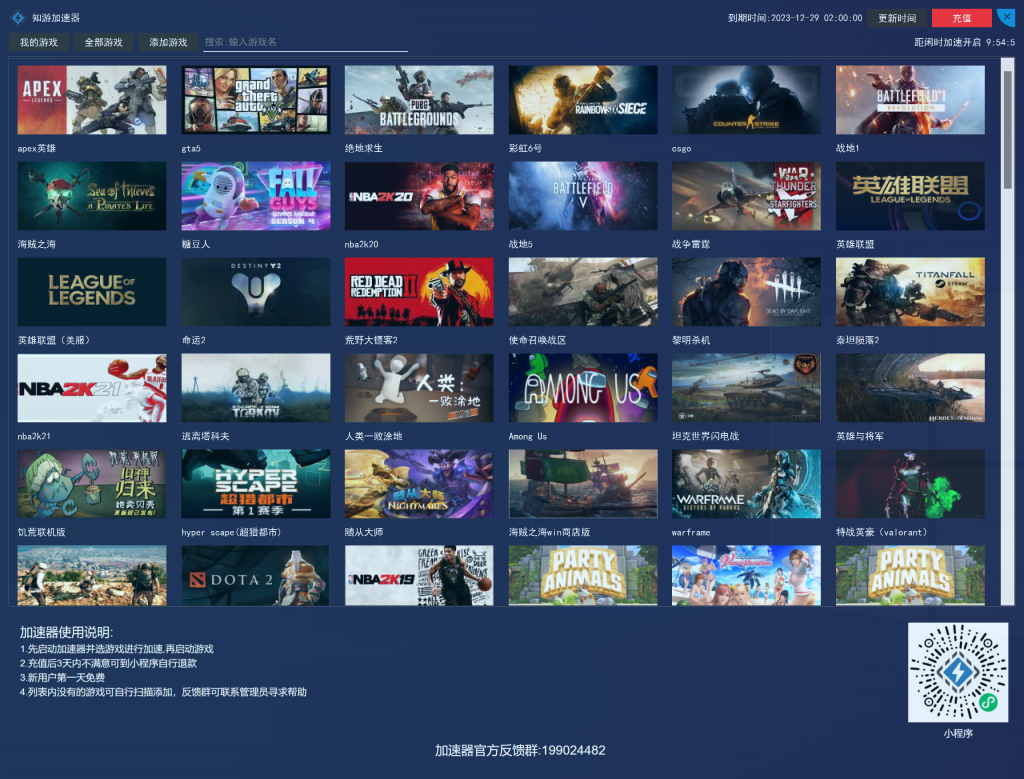1024x779 pixels.
Task: Choose the PUBG Battlegrounds thumbnail
Action: click(x=419, y=100)
